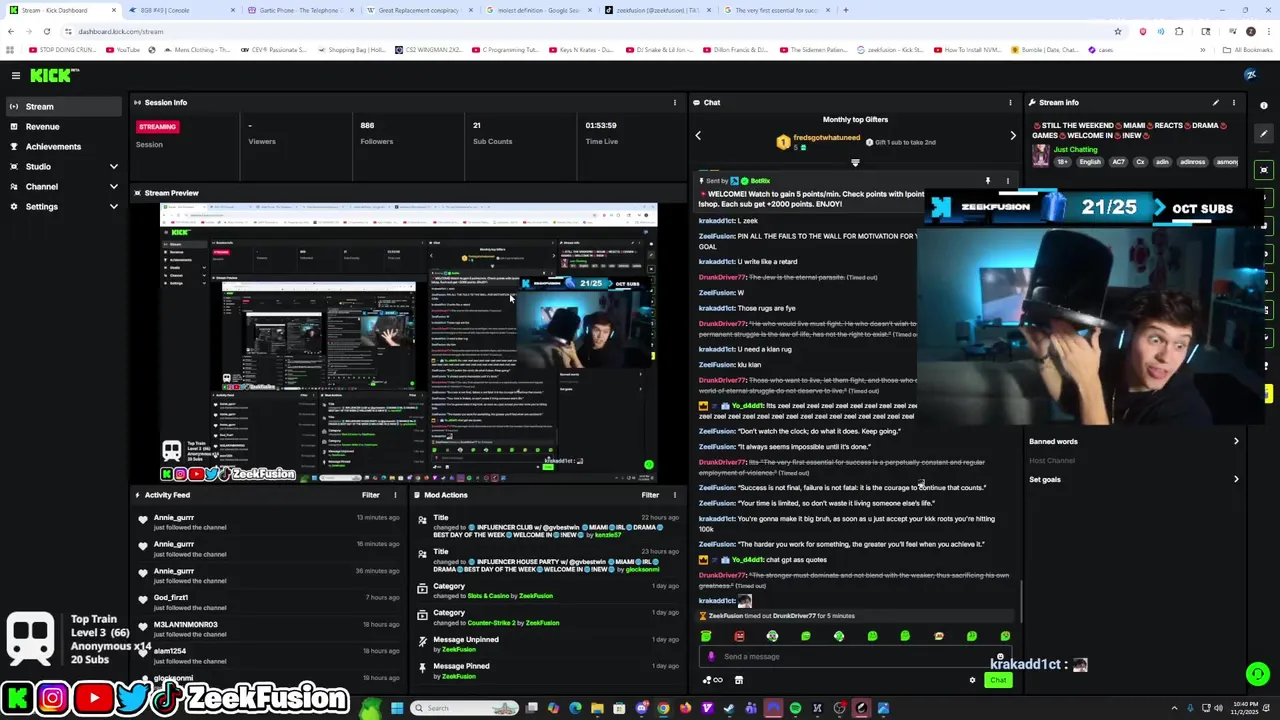Open Activity Feed Filter
Screen dimensions: 1280x720
coord(371,495)
